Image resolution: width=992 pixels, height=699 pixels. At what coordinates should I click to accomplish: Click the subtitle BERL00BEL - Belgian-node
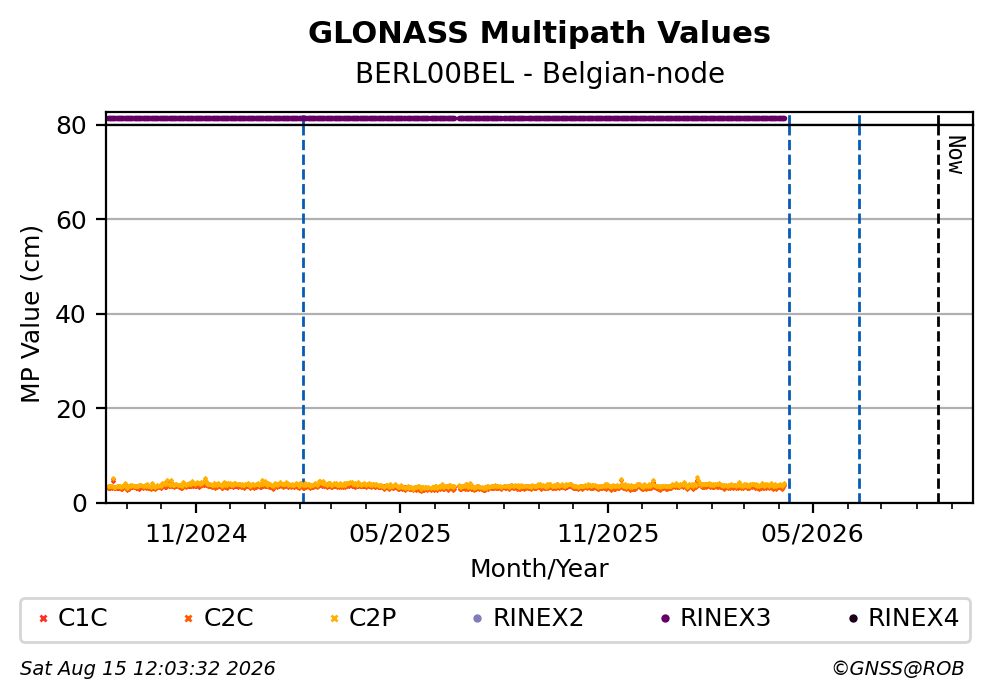click(x=540, y=74)
